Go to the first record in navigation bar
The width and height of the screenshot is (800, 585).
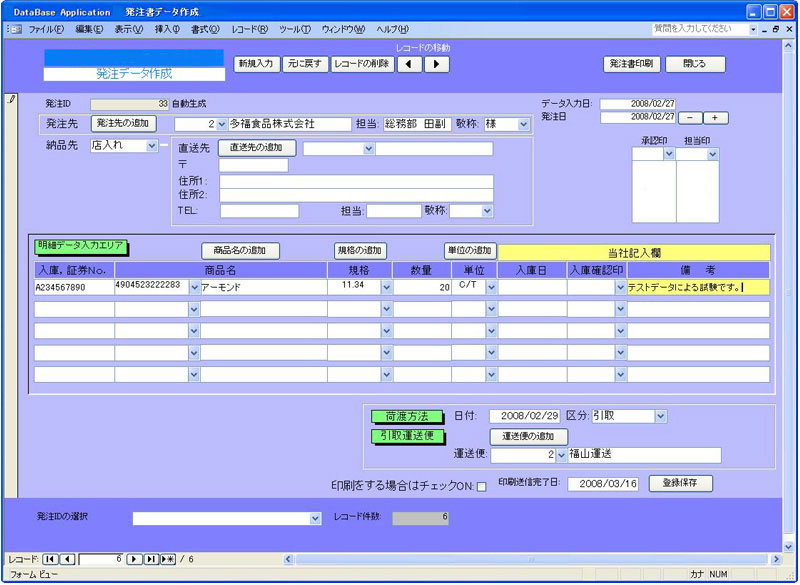(50, 559)
